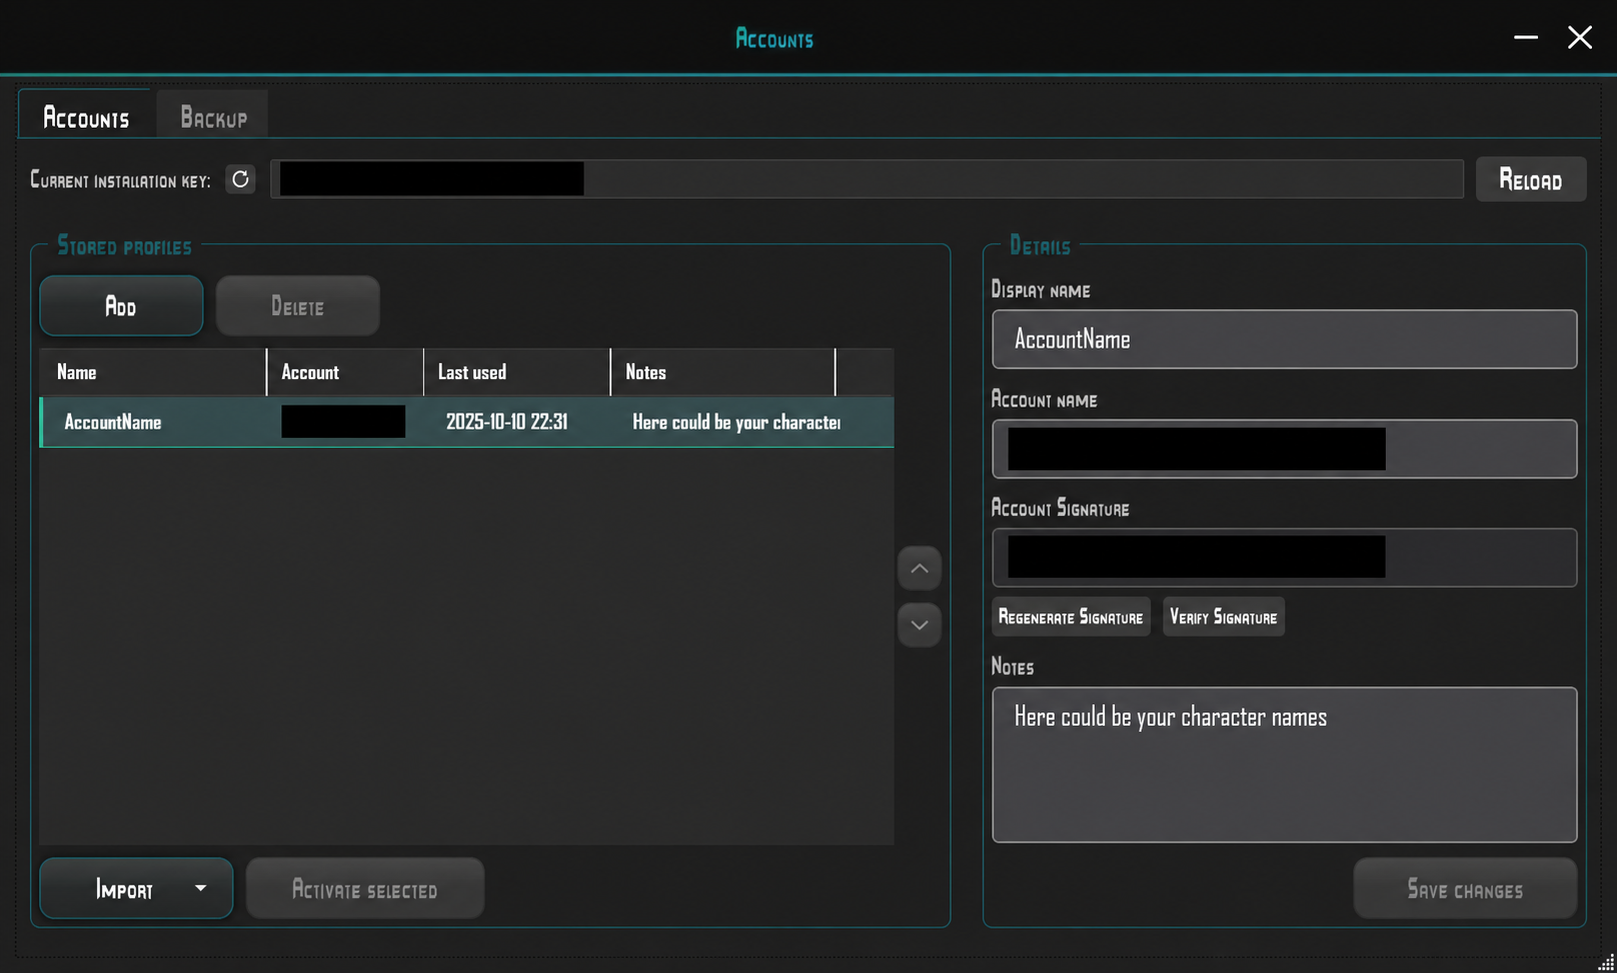This screenshot has height=973, width=1617.
Task: Click the redacted Account cell in row
Action: pyautogui.click(x=343, y=422)
